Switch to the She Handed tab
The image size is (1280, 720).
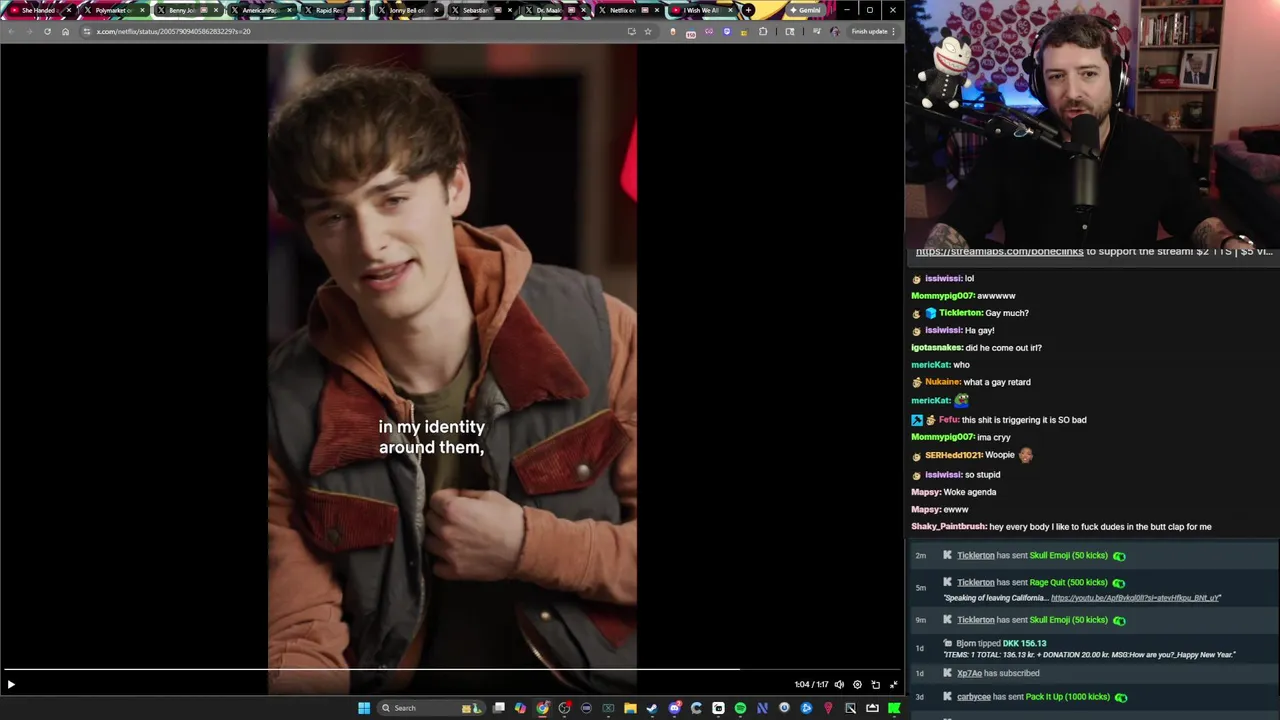coord(38,10)
